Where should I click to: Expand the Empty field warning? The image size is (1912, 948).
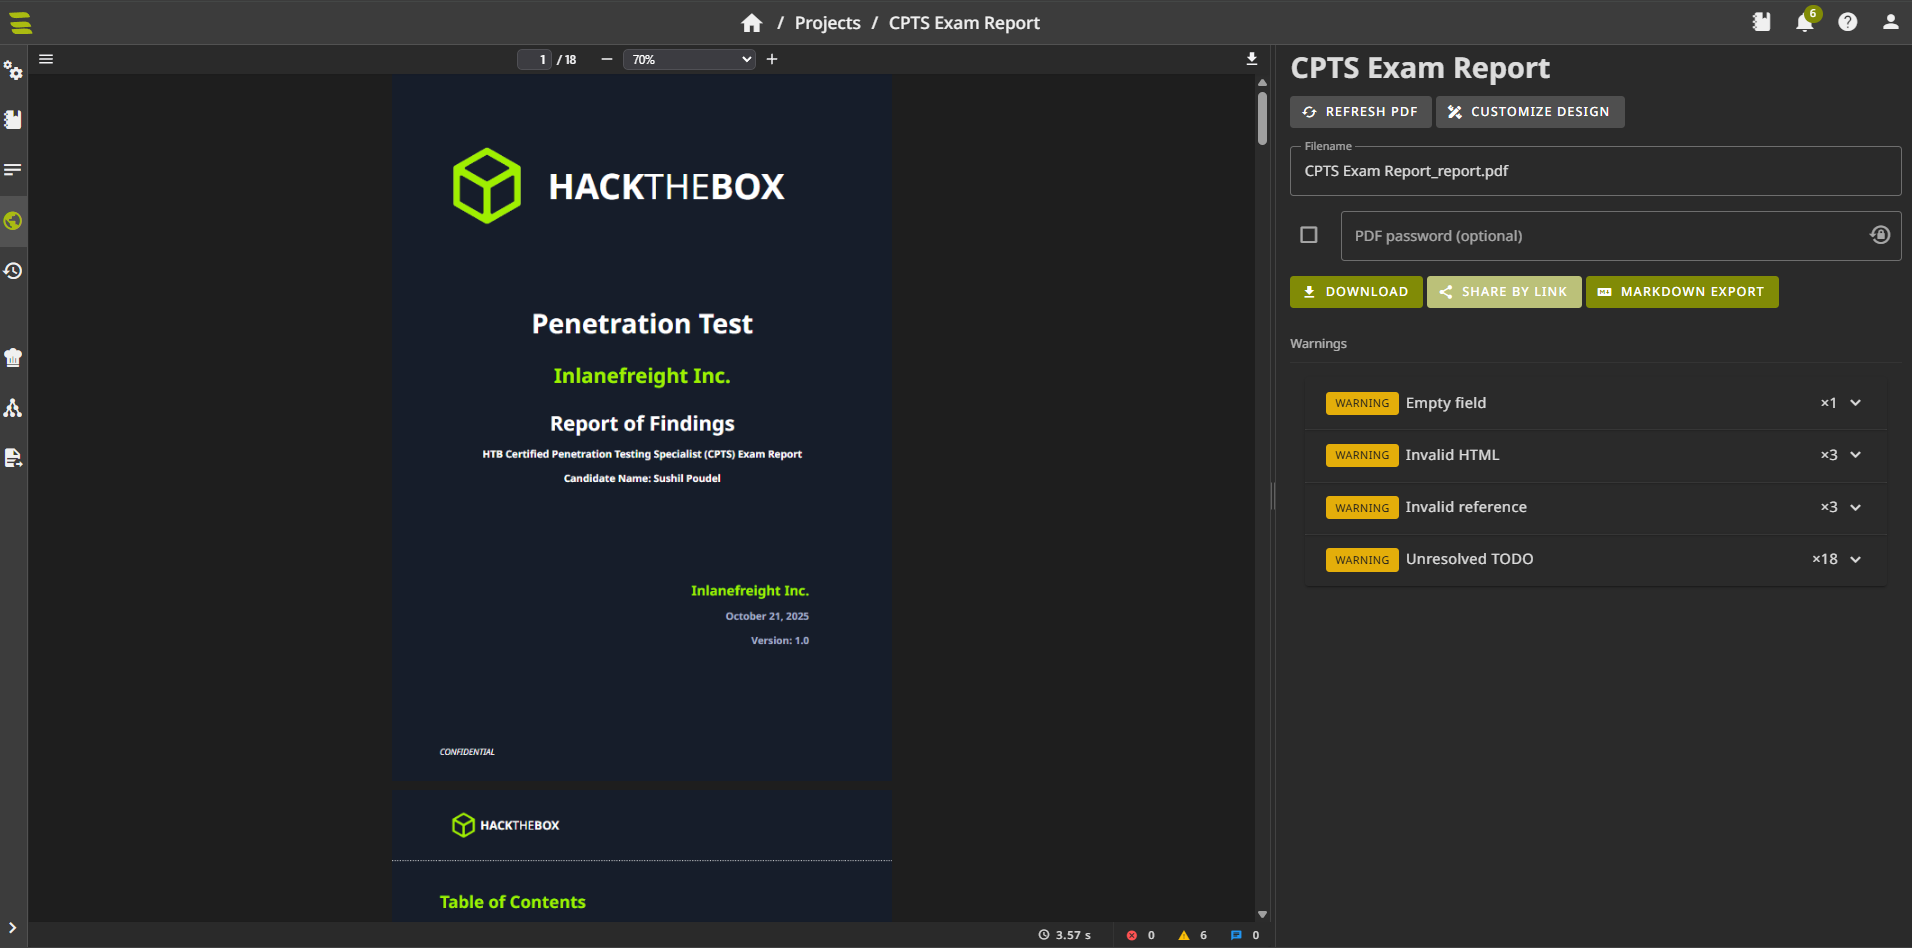[x=1855, y=403]
